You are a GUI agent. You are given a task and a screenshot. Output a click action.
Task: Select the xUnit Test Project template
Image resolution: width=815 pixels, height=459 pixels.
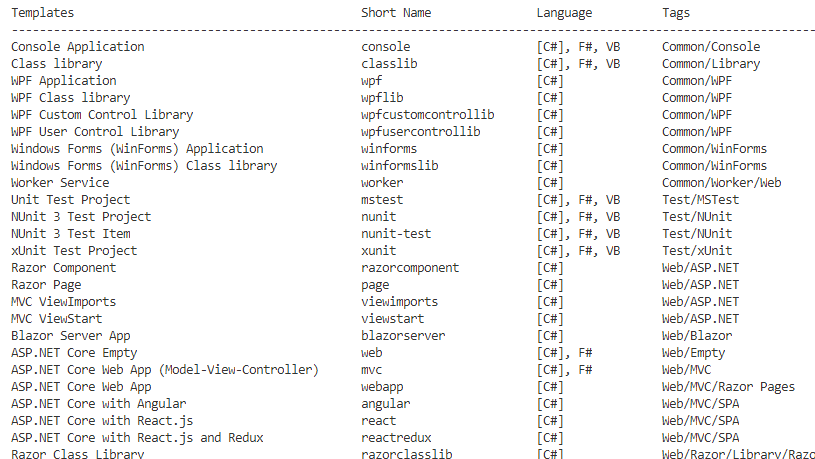click(74, 251)
